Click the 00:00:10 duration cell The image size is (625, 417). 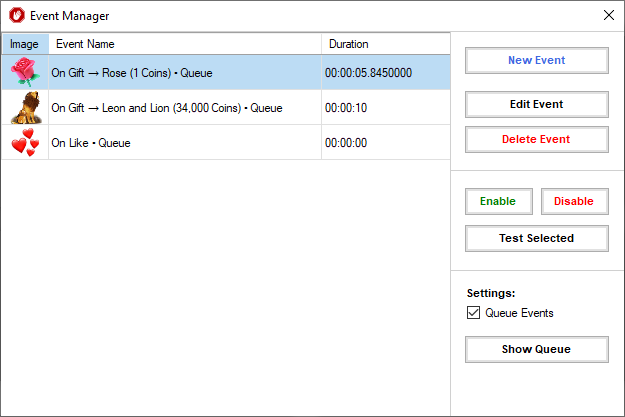tap(386, 108)
